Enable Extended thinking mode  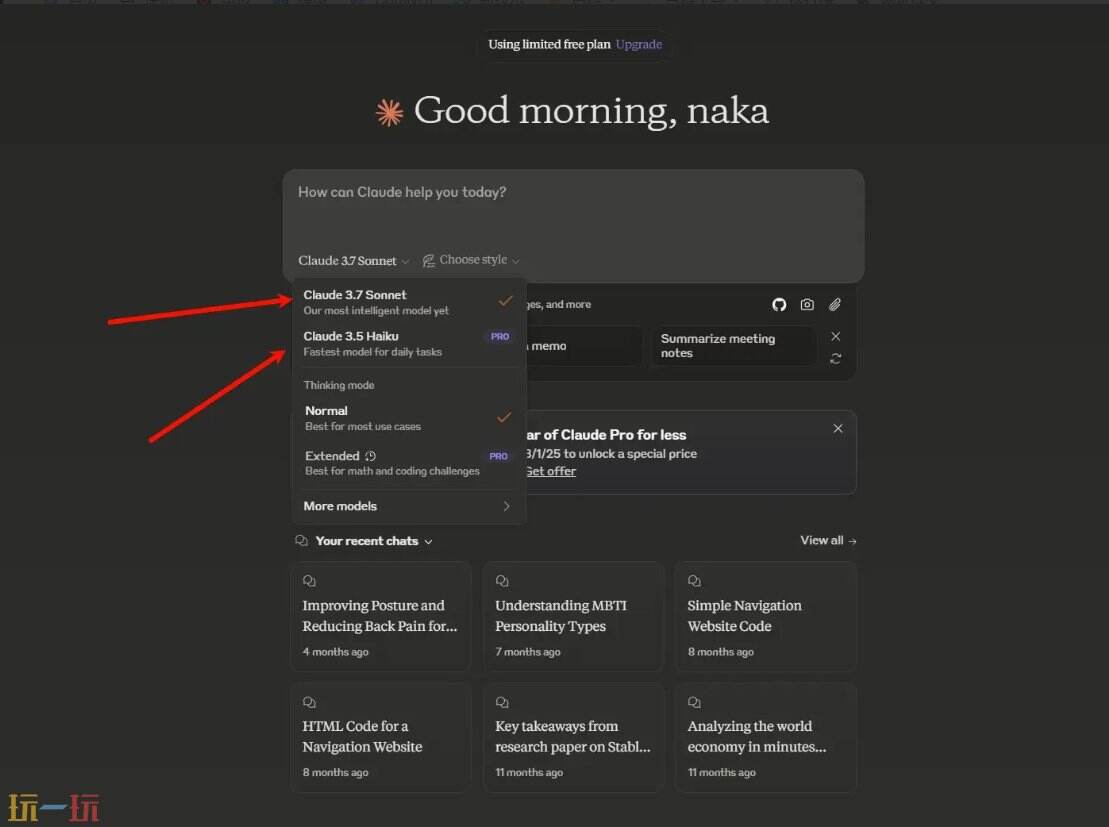tap(408, 463)
